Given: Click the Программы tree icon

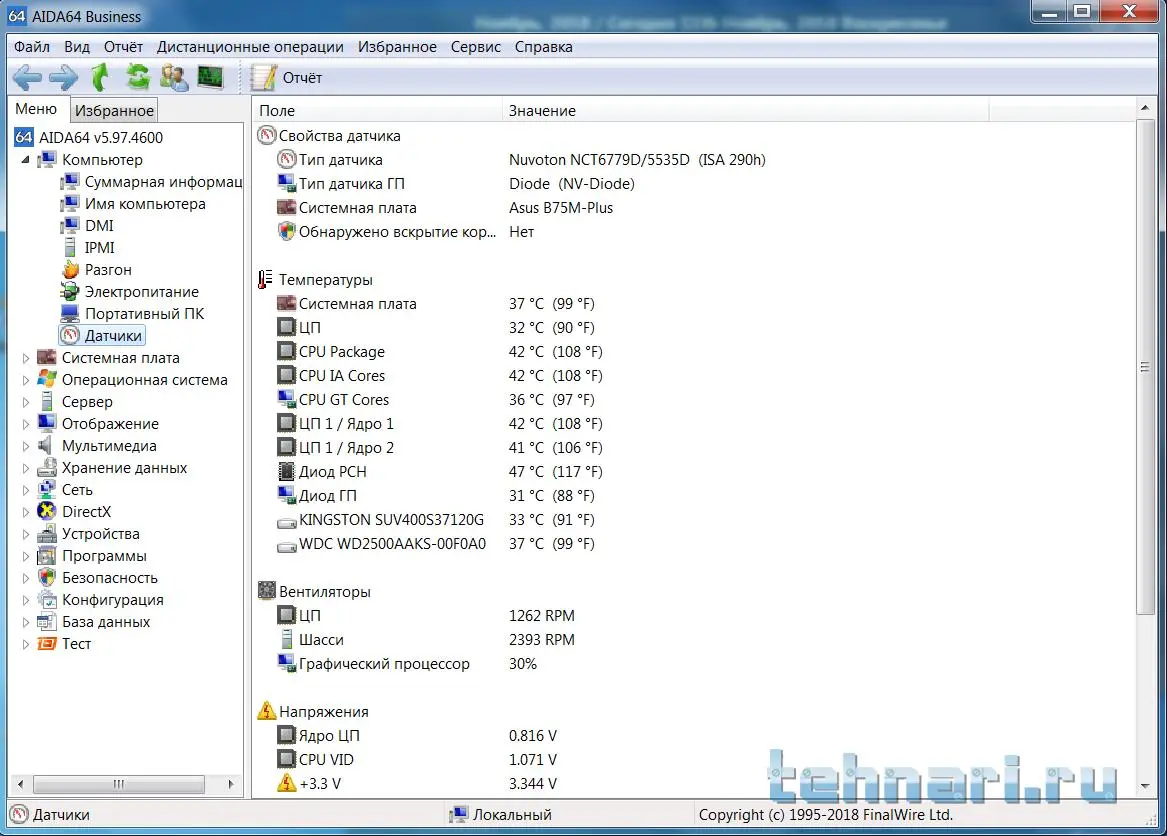Looking at the screenshot, I should click(x=47, y=556).
